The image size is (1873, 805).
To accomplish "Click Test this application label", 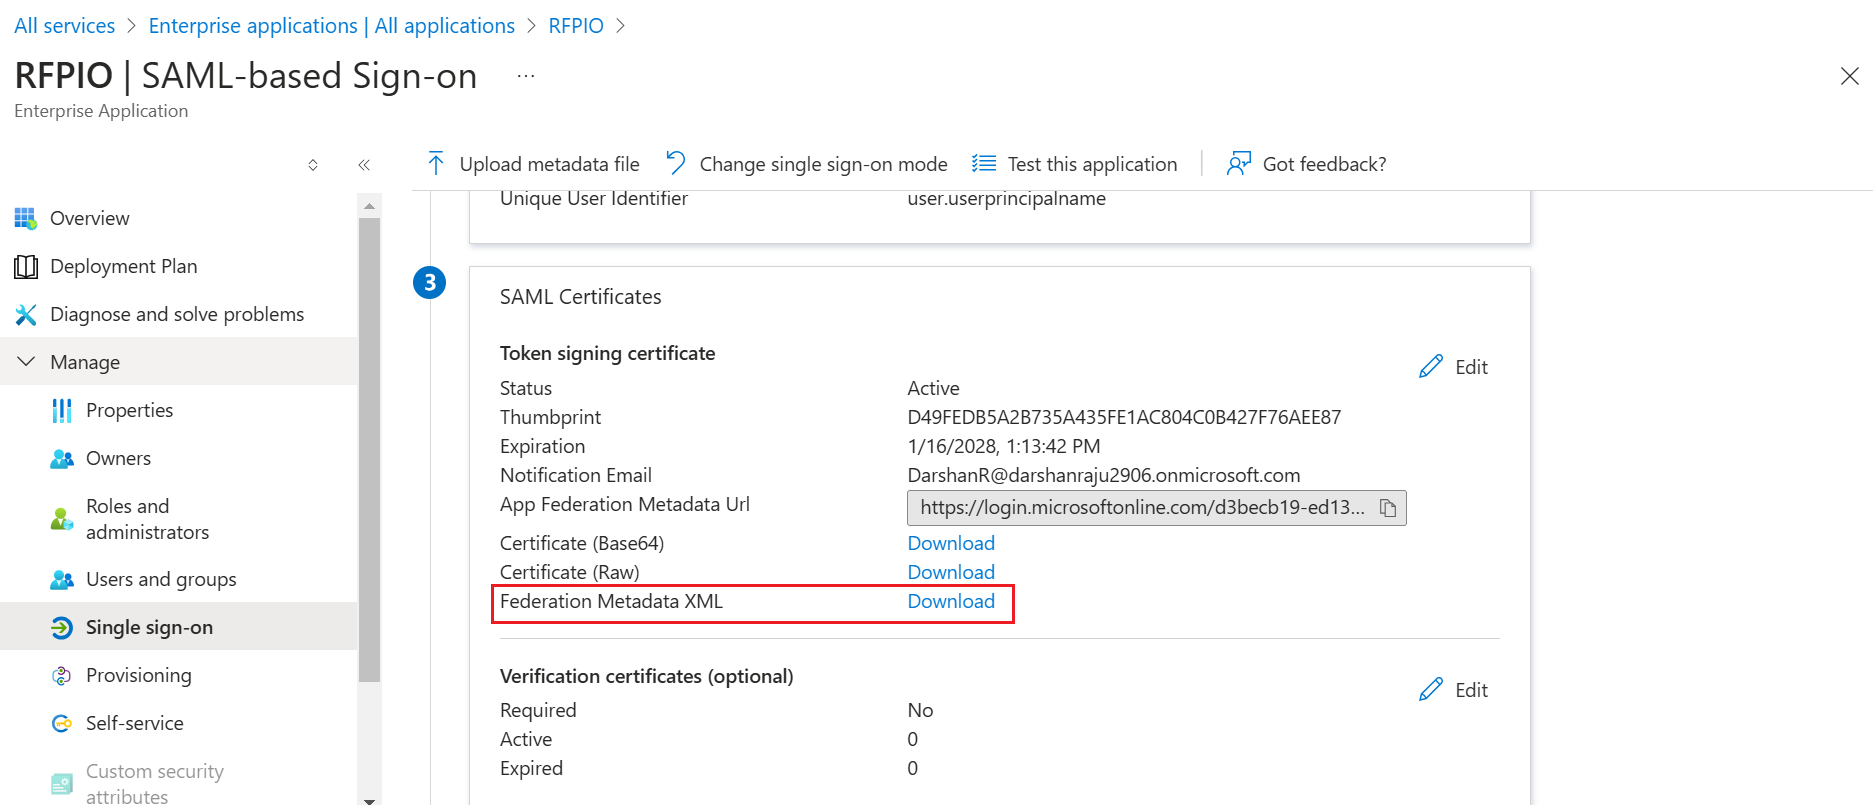I will (x=1092, y=164).
